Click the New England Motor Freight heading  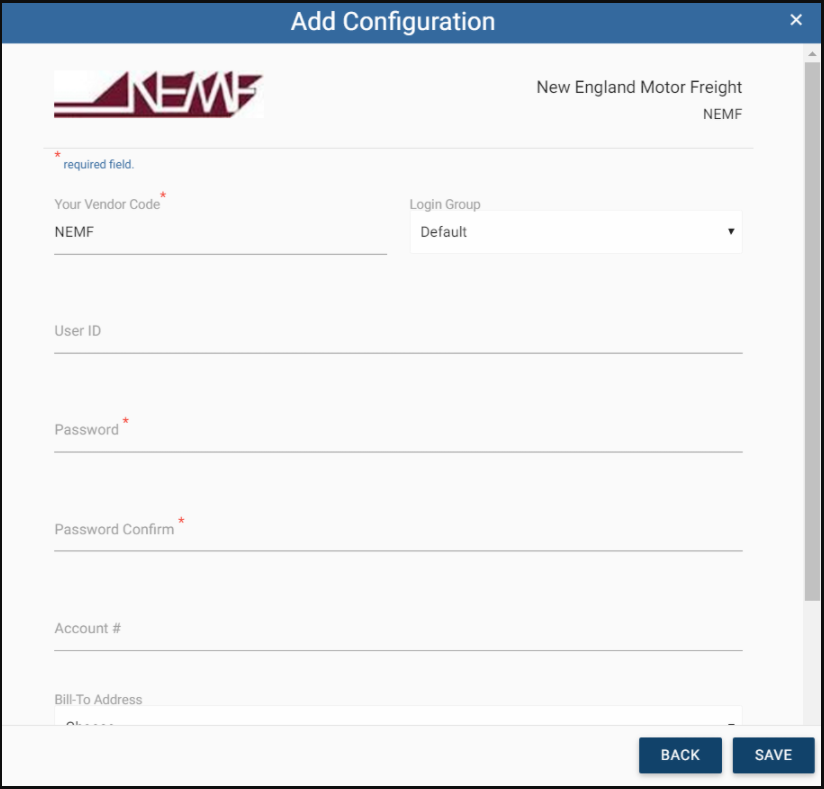point(639,88)
